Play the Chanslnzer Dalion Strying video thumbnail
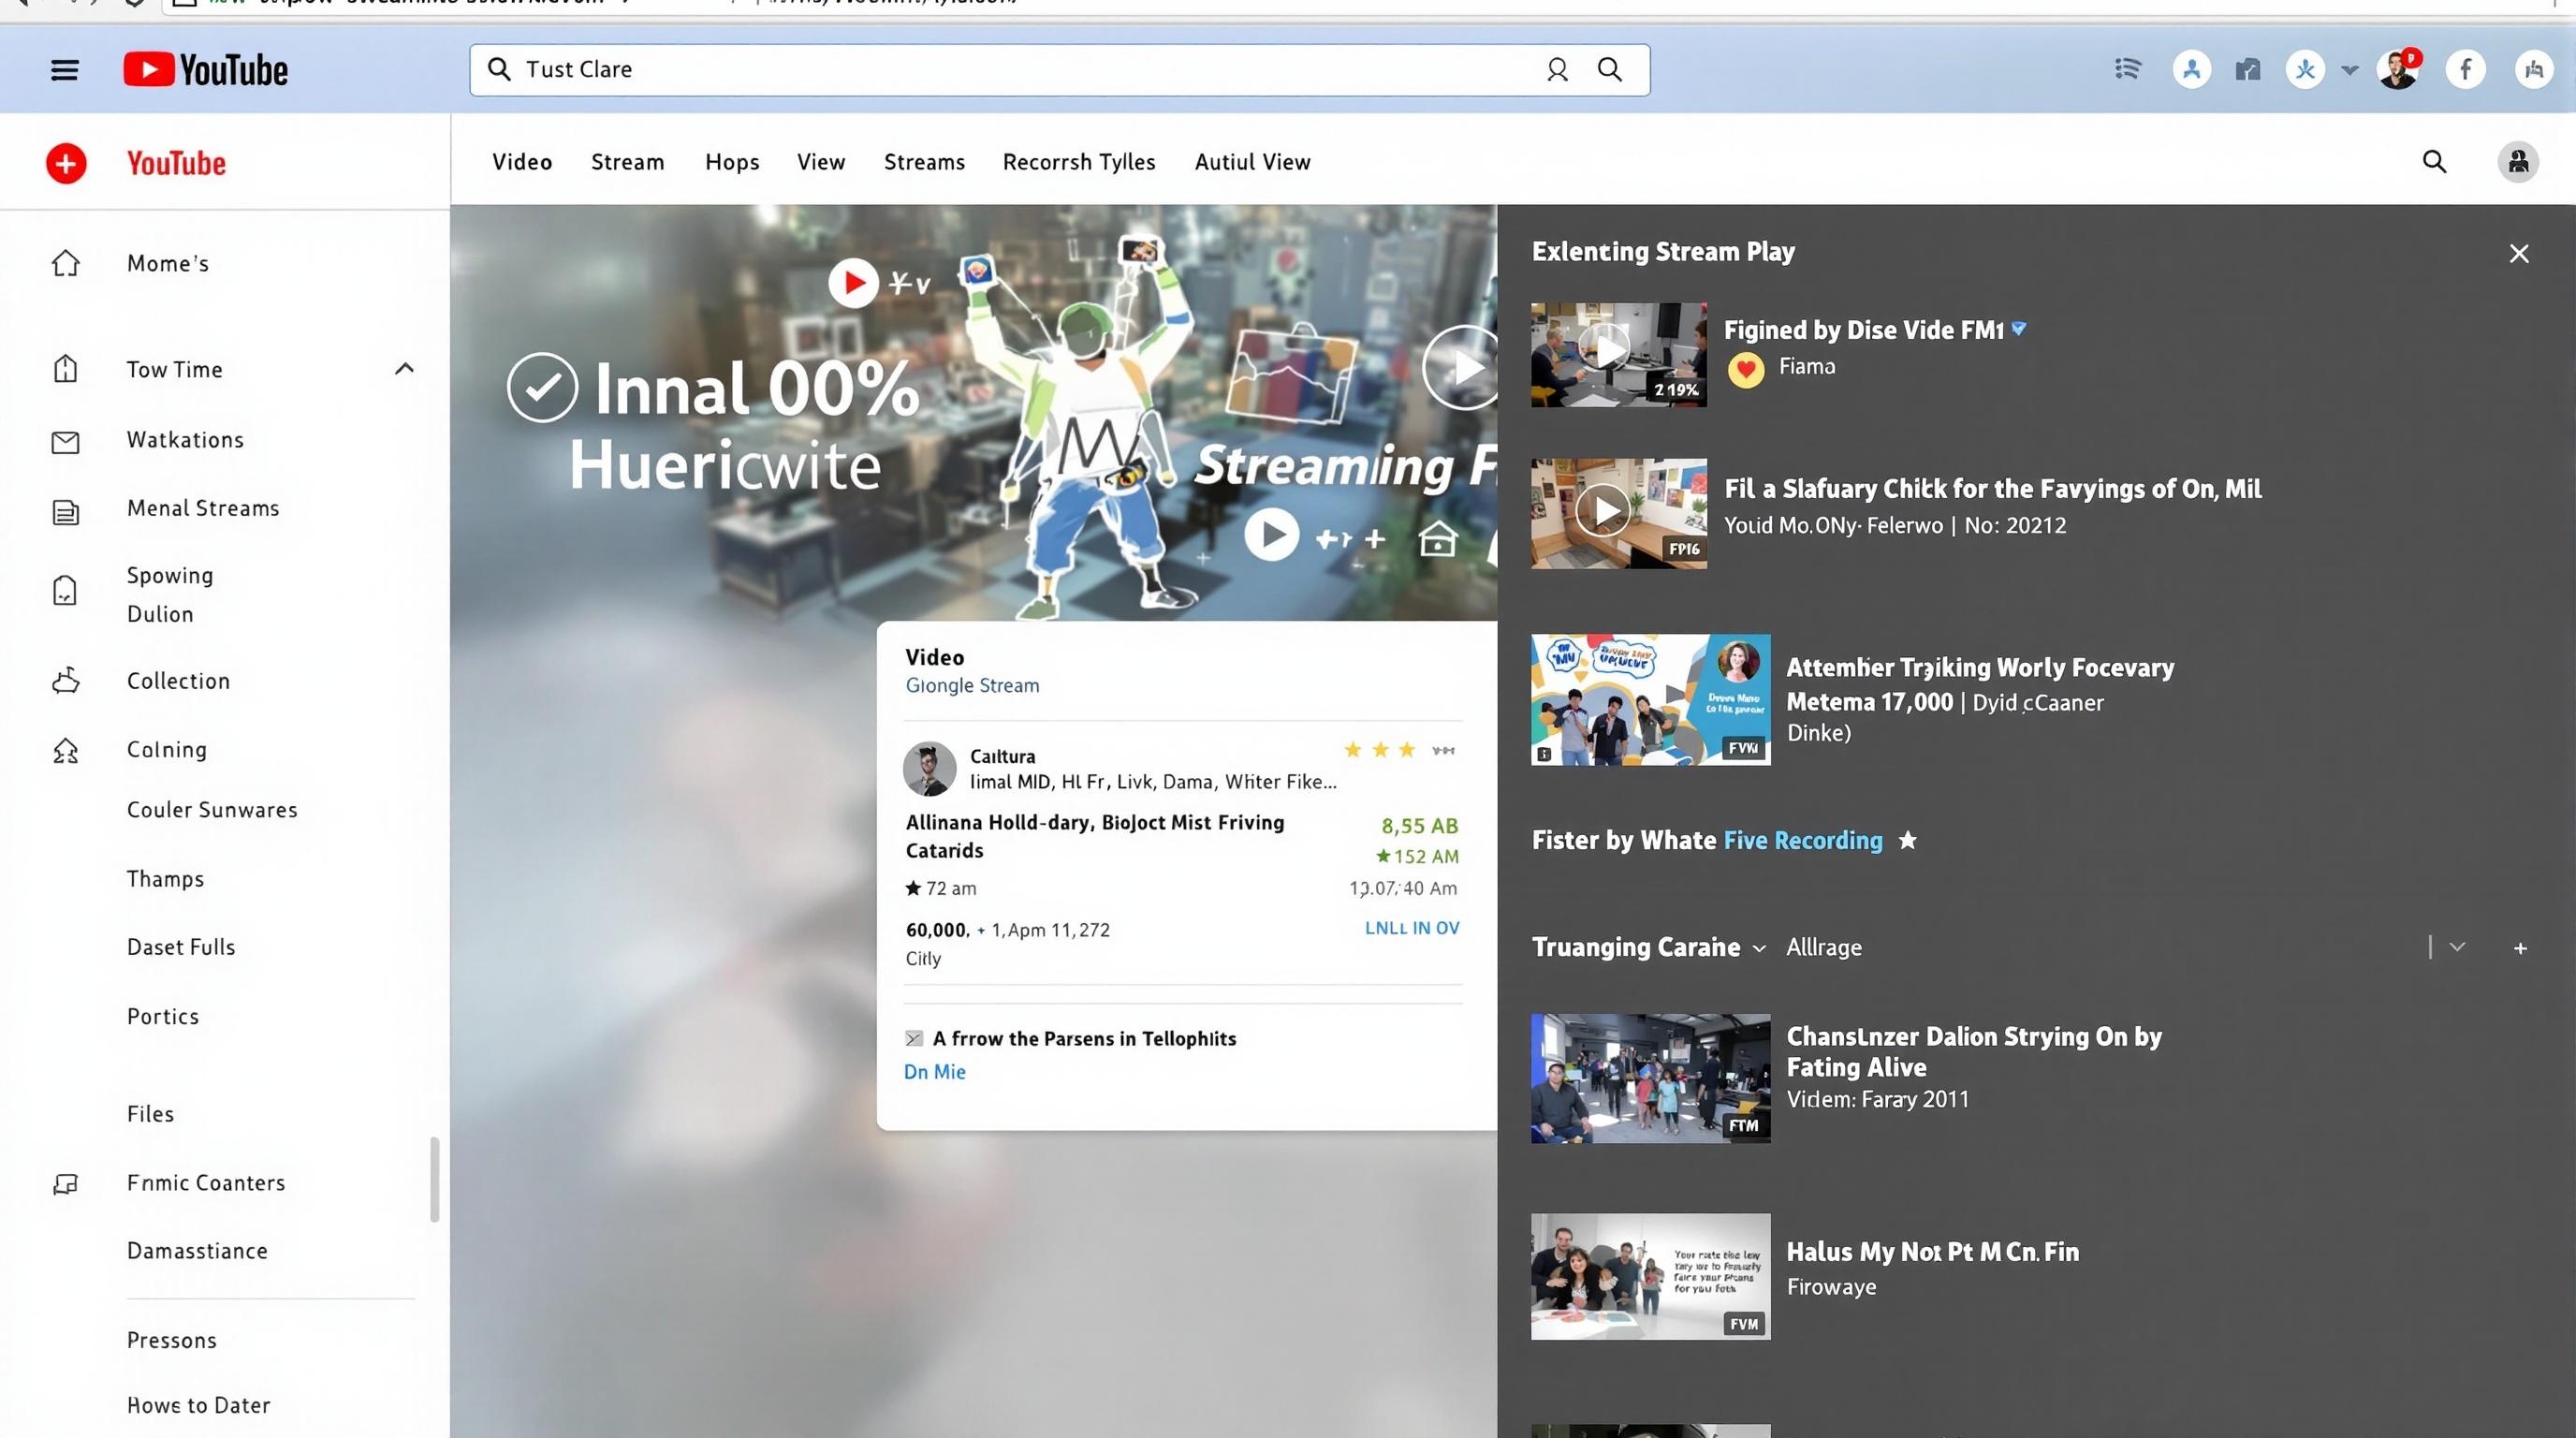This screenshot has height=1438, width=2576. (x=1650, y=1078)
